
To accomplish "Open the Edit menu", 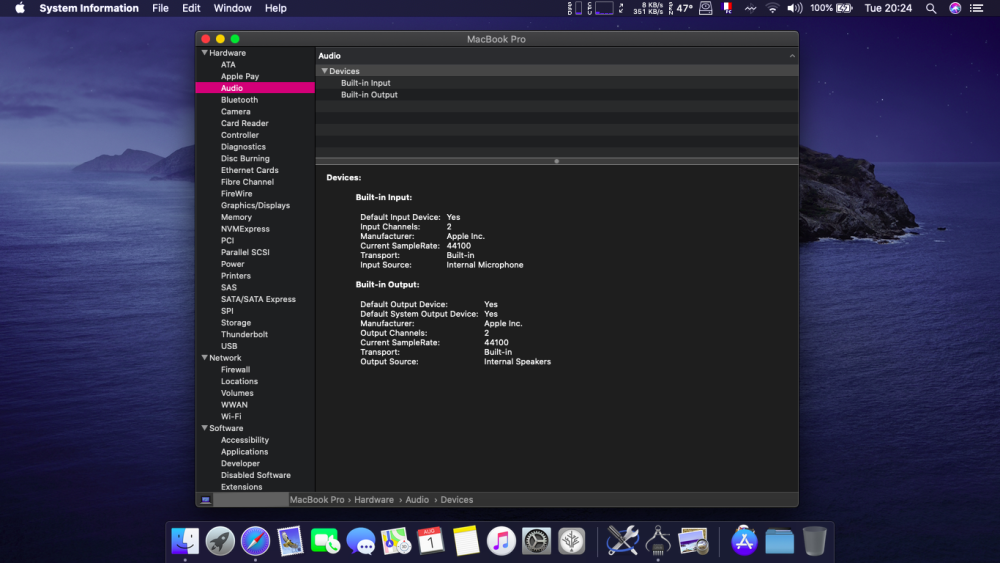I will coord(191,8).
